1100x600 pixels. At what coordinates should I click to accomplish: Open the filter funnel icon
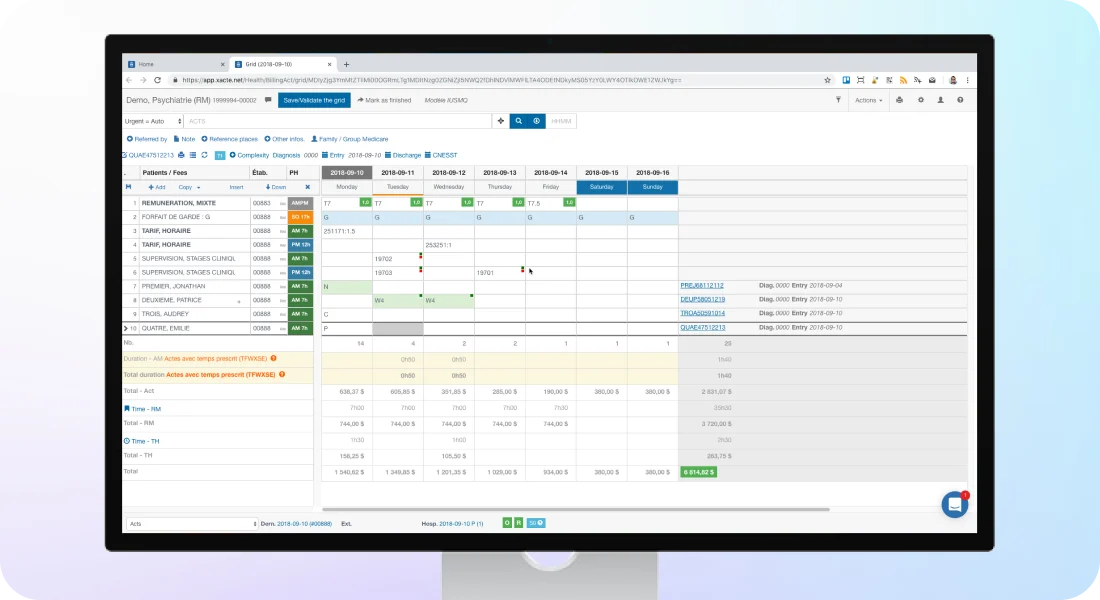point(838,100)
